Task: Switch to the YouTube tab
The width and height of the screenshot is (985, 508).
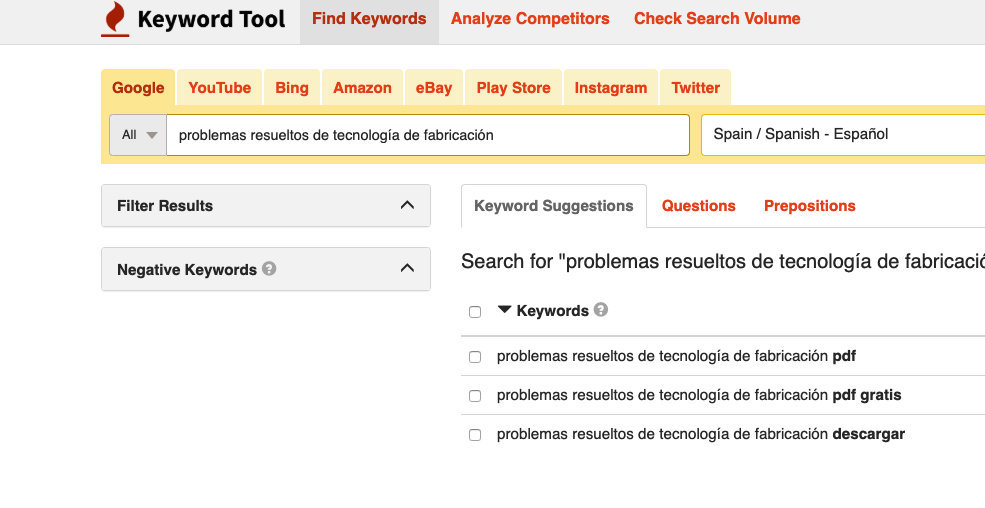Action: [x=220, y=88]
